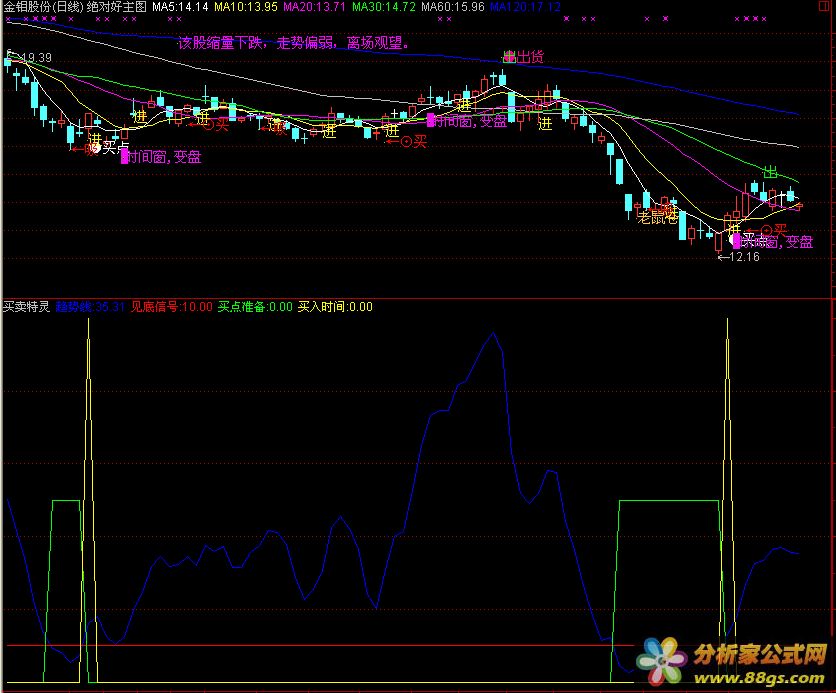Click the 19.39 high price label
Viewport: 836px width, 693px height.
(x=37, y=58)
